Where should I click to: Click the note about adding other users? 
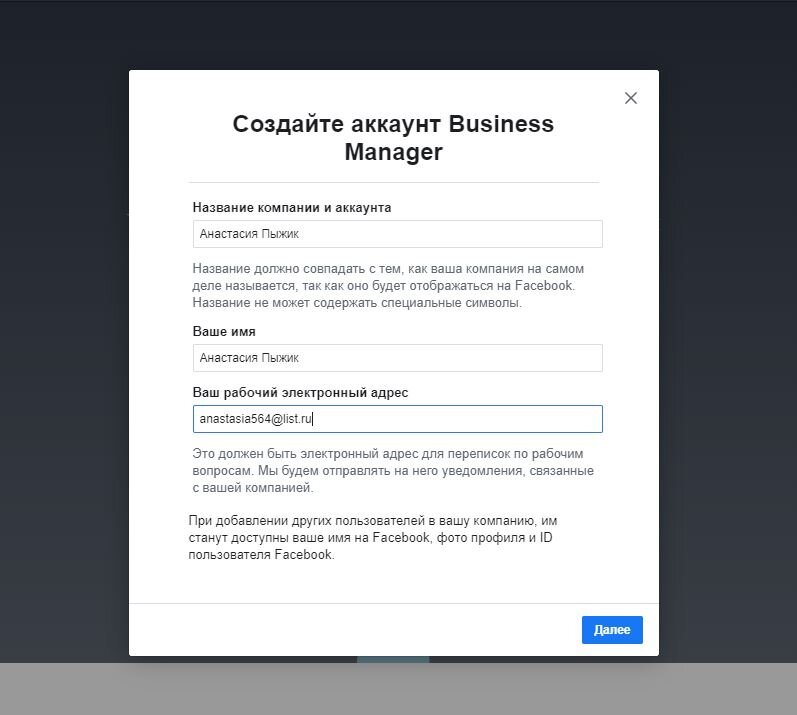pyautogui.click(x=373, y=538)
